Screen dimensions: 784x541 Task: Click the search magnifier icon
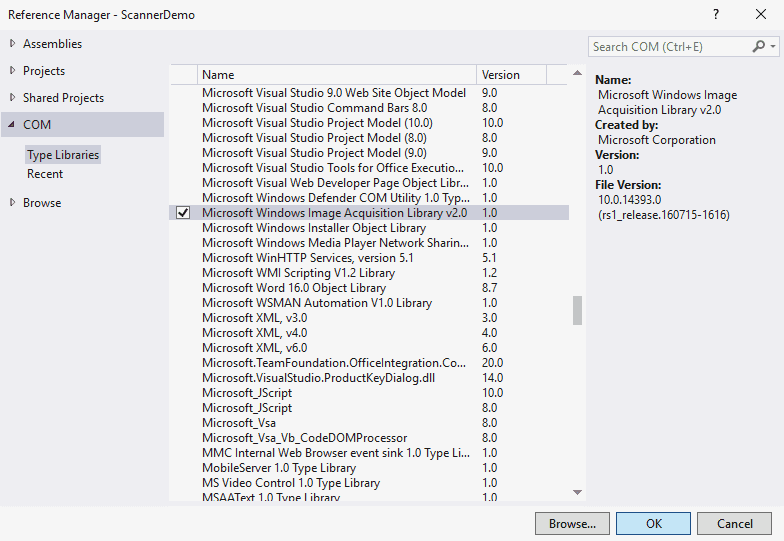click(758, 46)
